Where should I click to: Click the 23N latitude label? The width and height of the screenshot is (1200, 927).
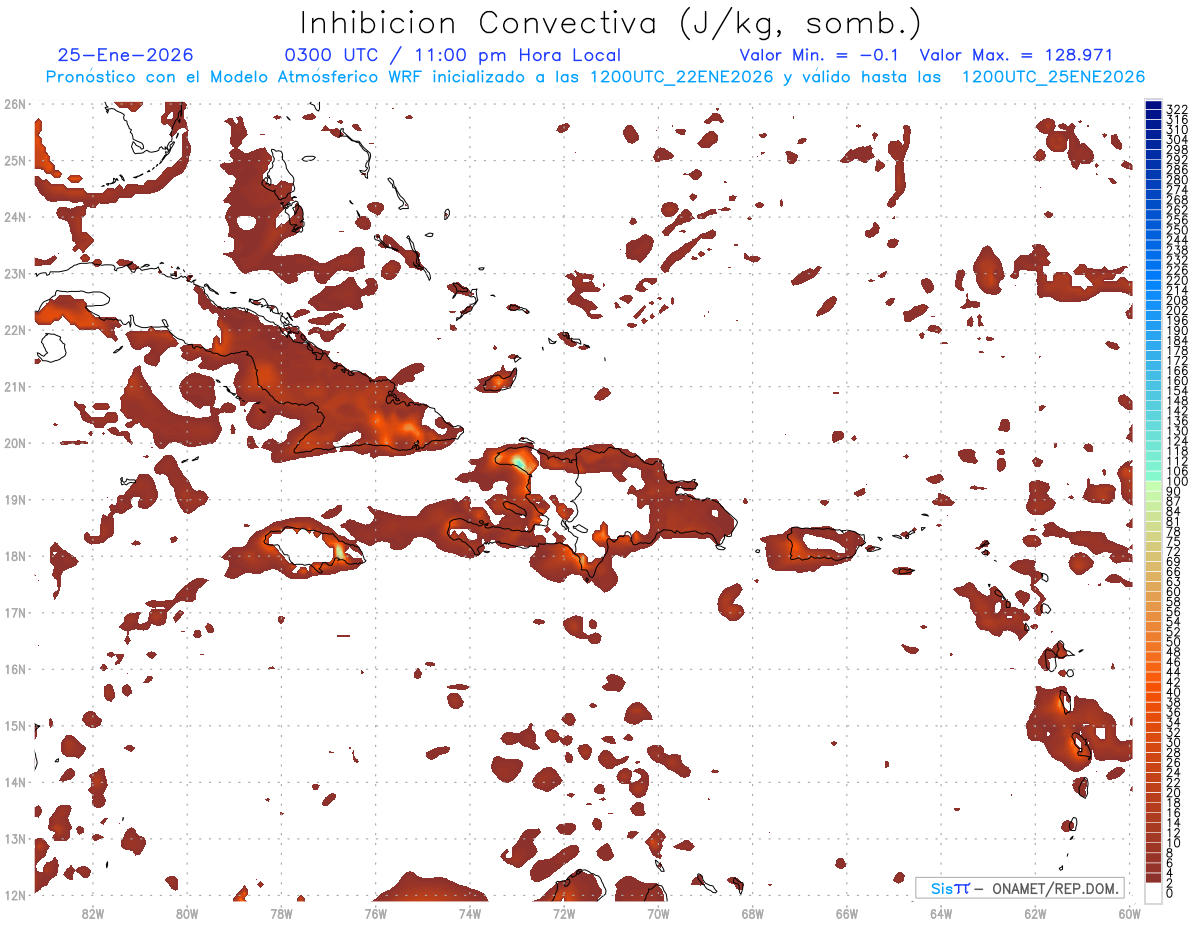[x=15, y=273]
